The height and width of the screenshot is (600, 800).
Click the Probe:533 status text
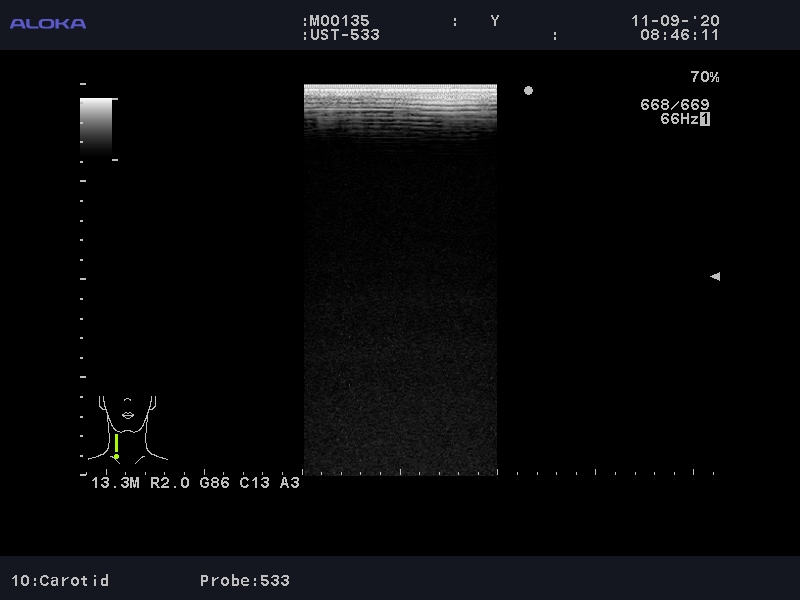pyautogui.click(x=245, y=580)
